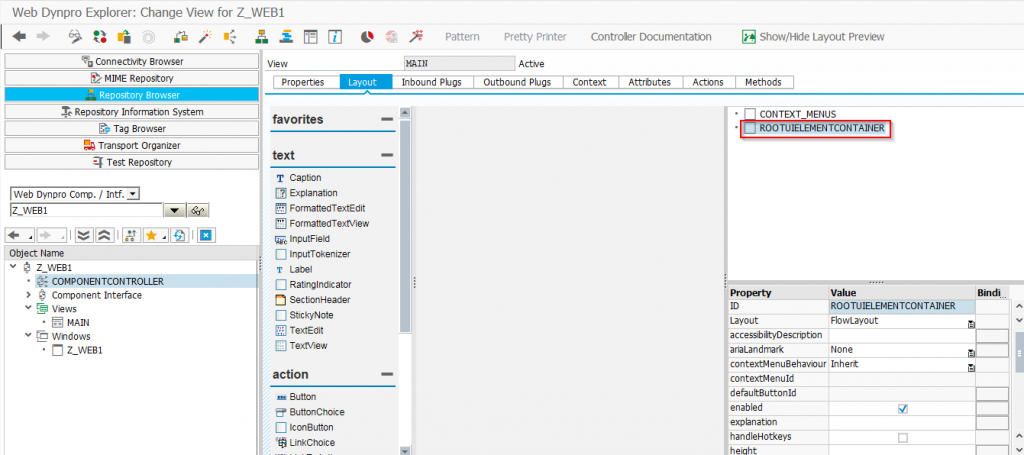1024x455 pixels.
Task: Collapse the action palette section
Action: 387,375
